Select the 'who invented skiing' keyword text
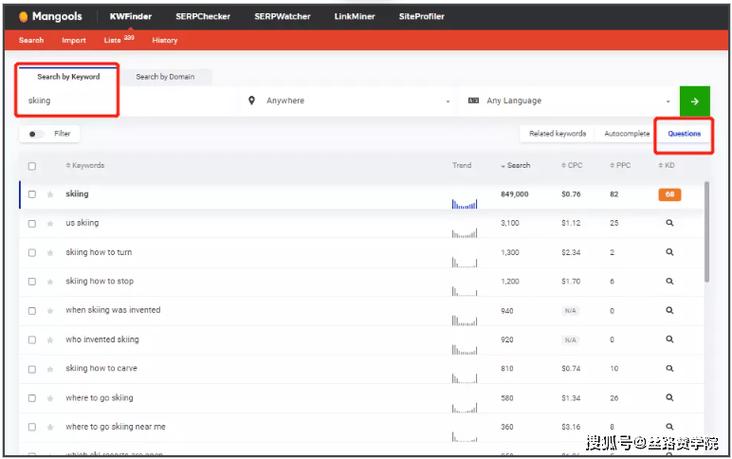732x459 pixels. point(102,339)
